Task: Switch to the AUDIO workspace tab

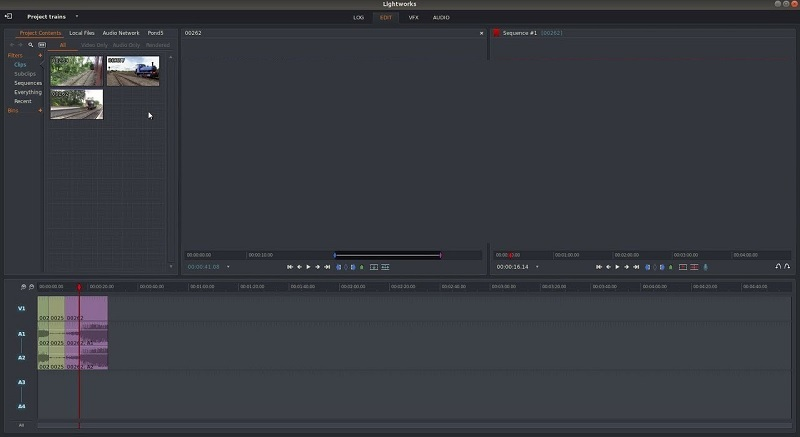Action: pos(441,17)
